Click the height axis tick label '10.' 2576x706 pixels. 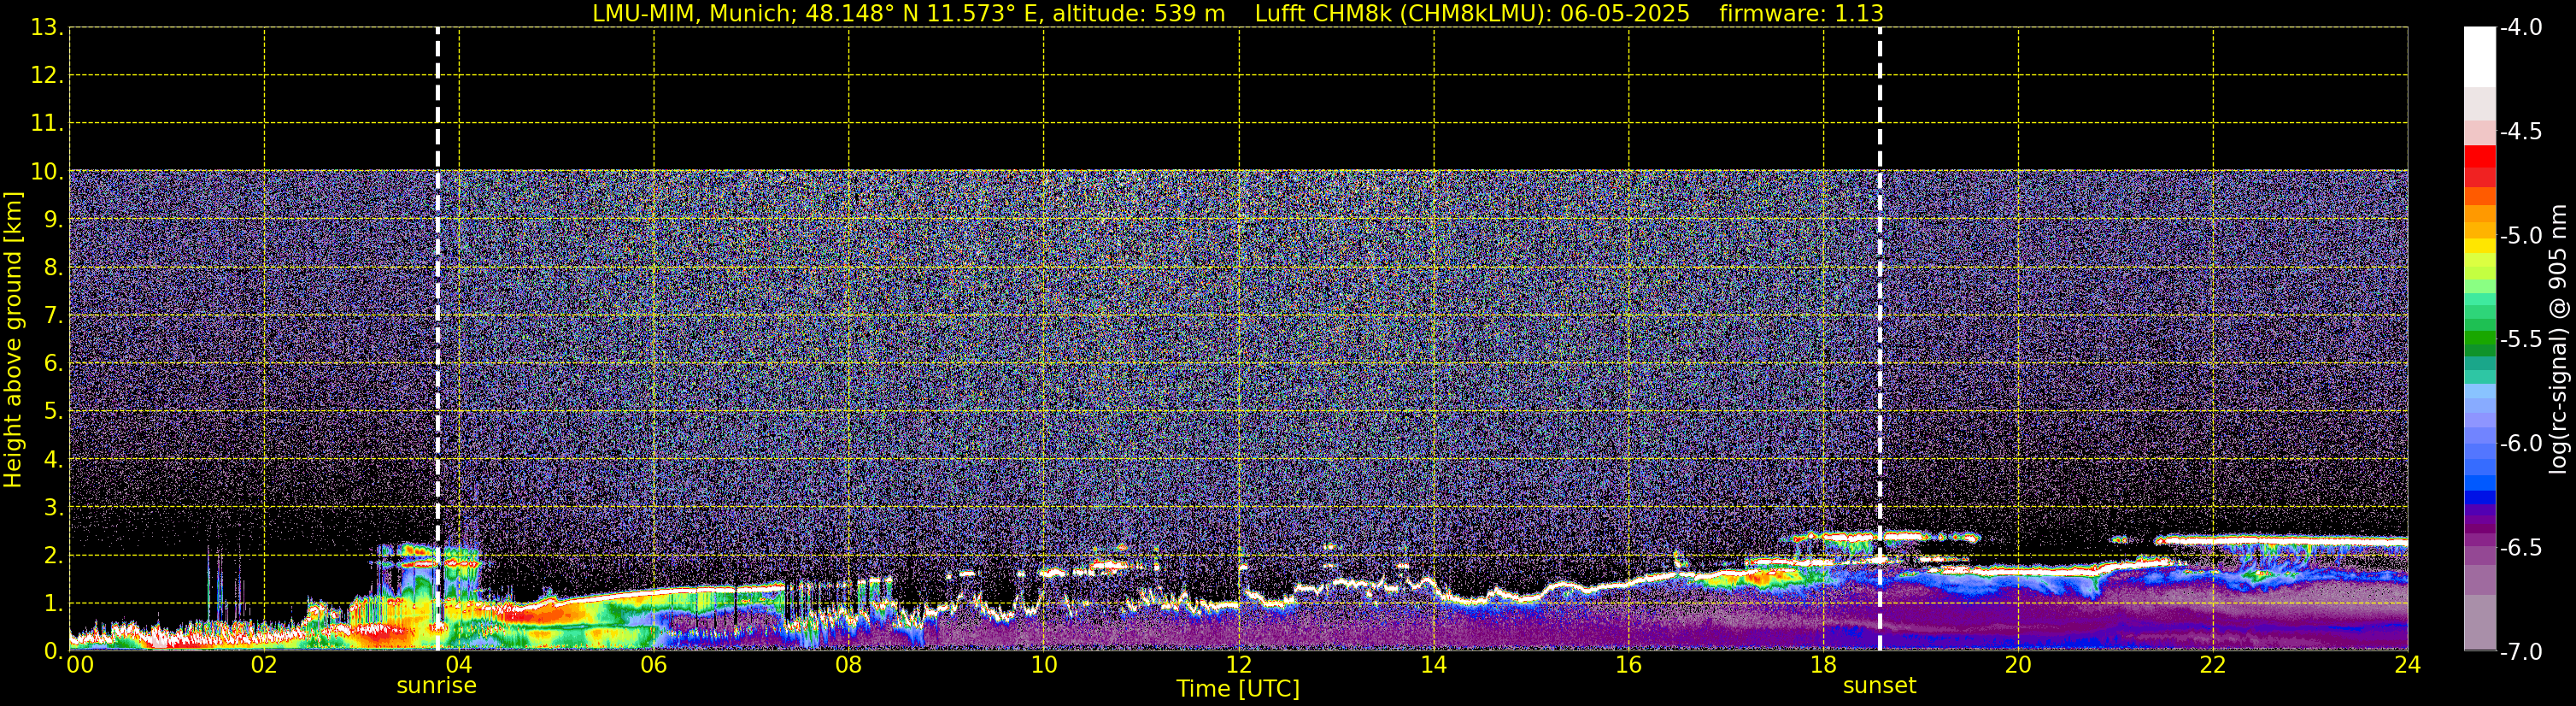(47, 172)
